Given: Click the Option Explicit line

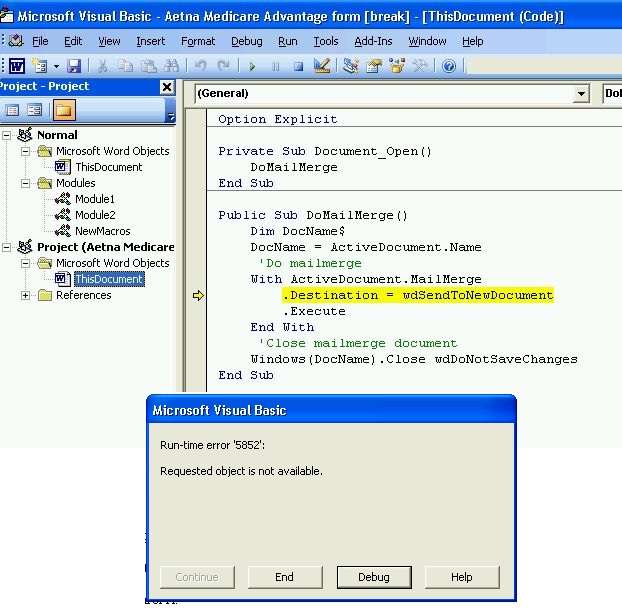Looking at the screenshot, I should (278, 119).
